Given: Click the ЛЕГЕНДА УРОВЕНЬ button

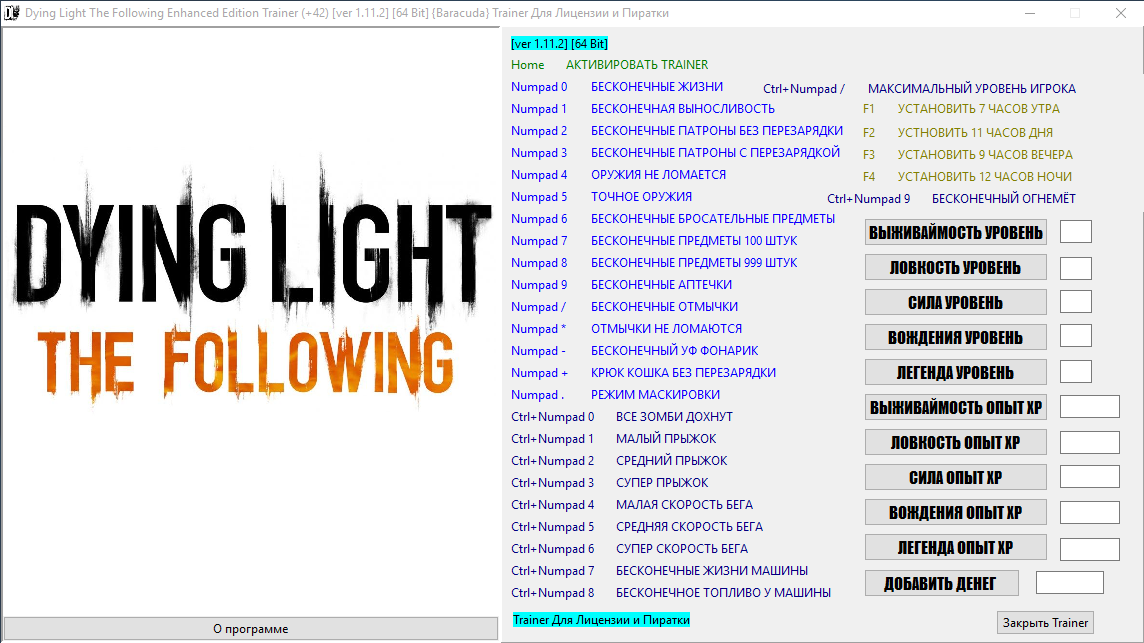Looking at the screenshot, I should point(956,373).
